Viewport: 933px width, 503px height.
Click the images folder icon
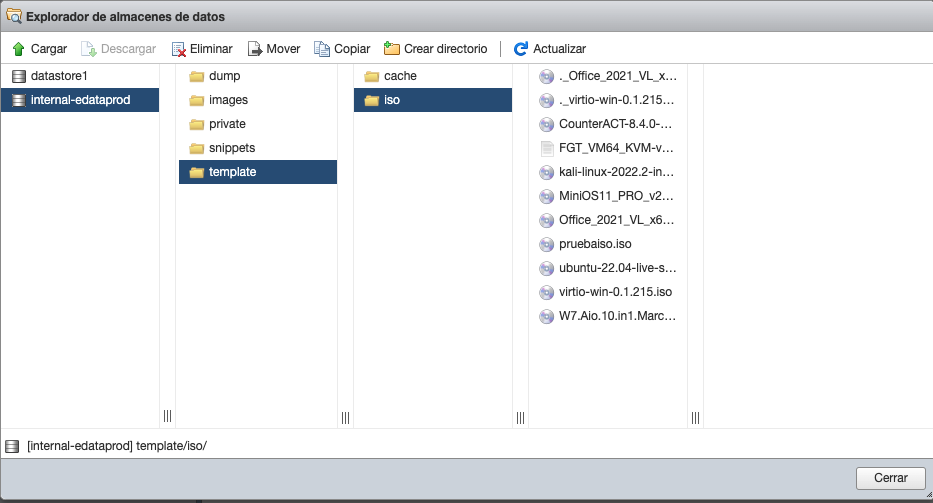(x=196, y=100)
